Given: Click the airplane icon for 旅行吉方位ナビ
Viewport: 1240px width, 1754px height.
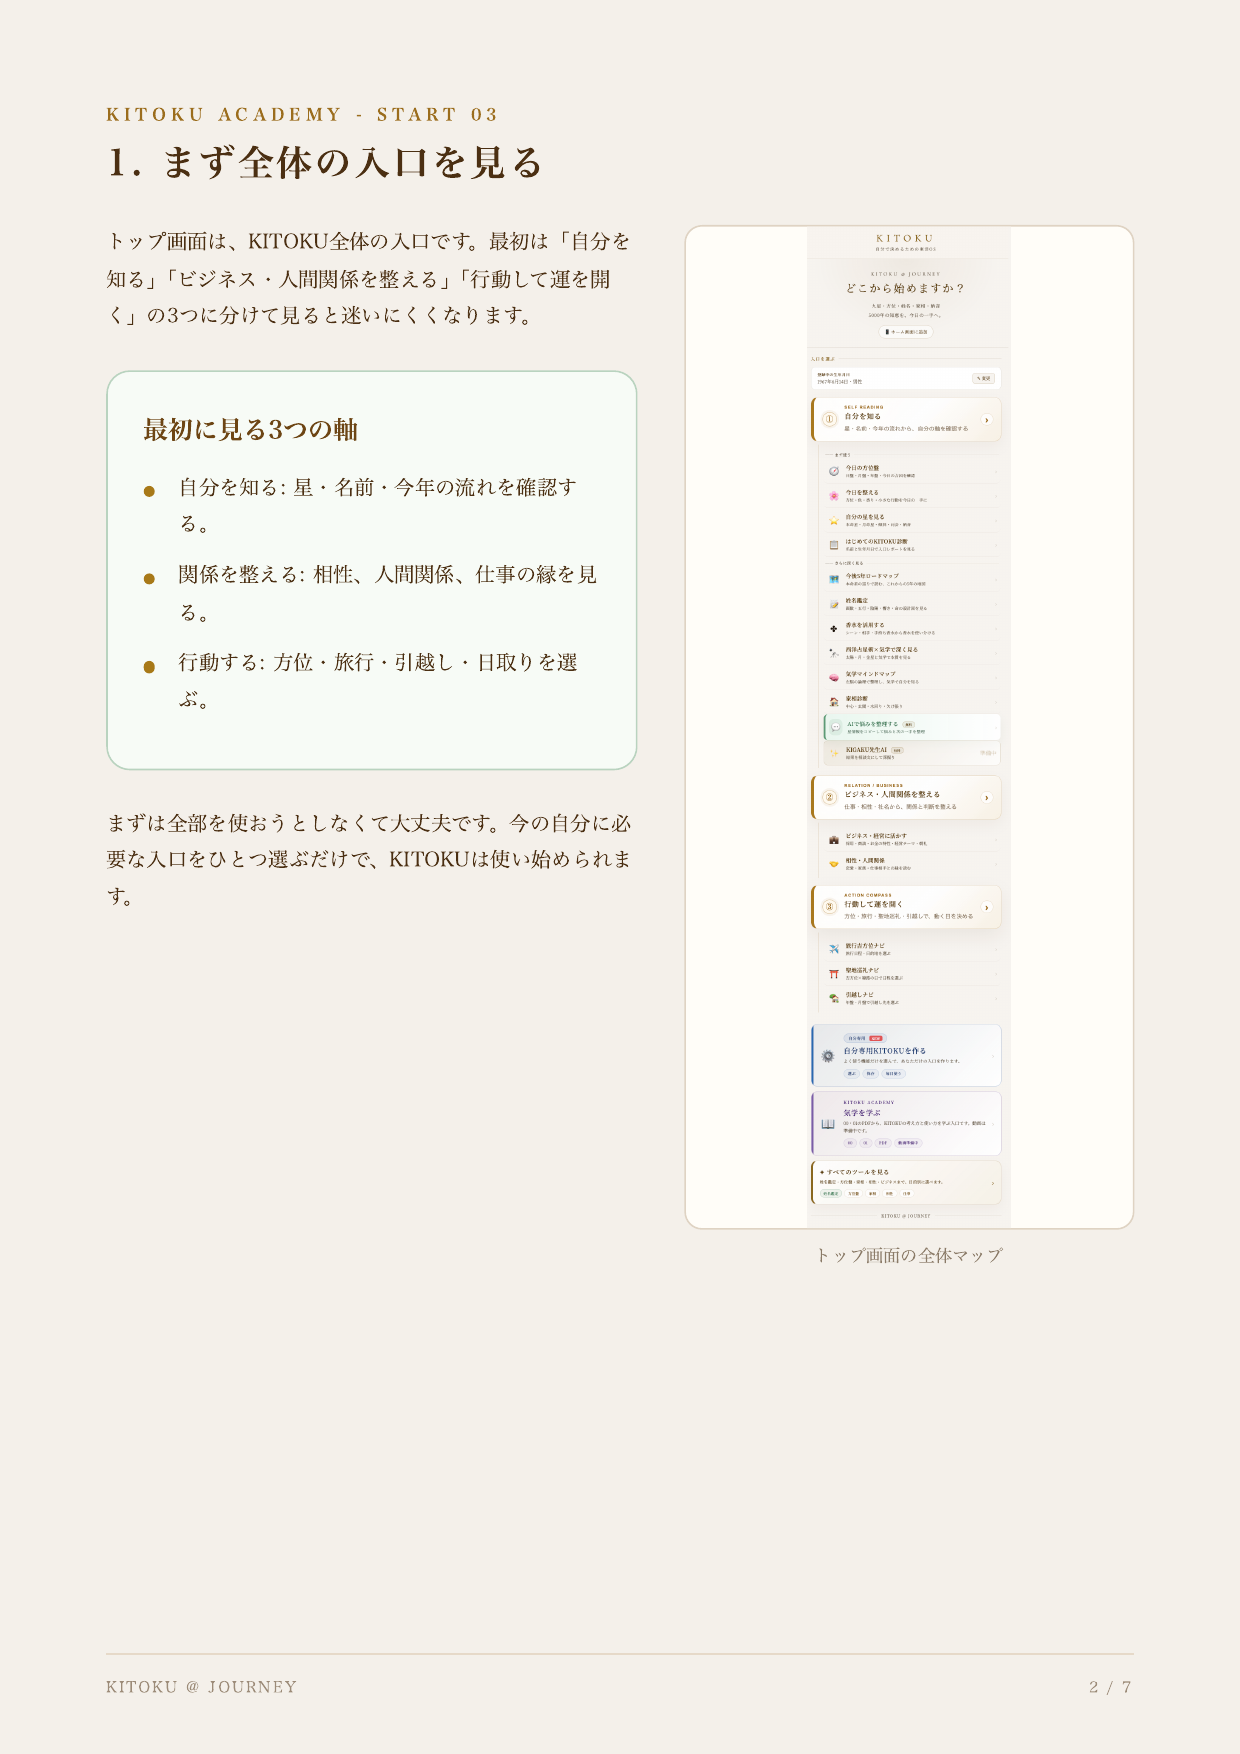Looking at the screenshot, I should [834, 949].
